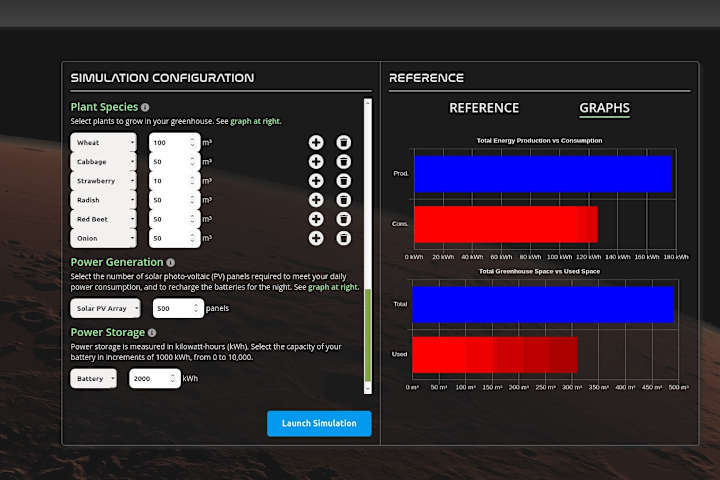
Task: Click the scrollbar down arrow
Action: click(x=367, y=389)
